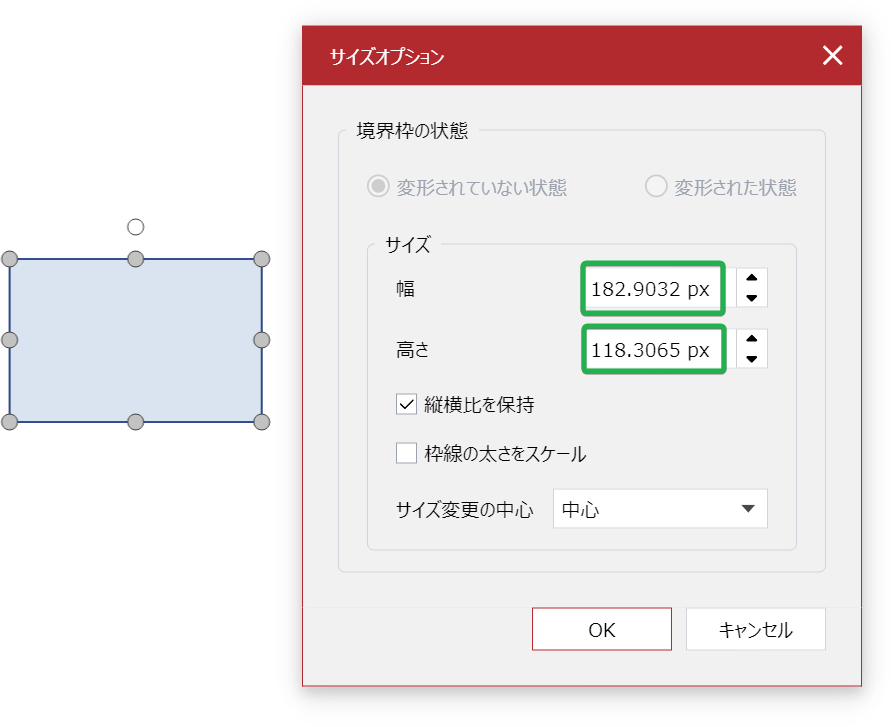Select 変形された状態 radio button
The image size is (891, 727).
[x=656, y=186]
